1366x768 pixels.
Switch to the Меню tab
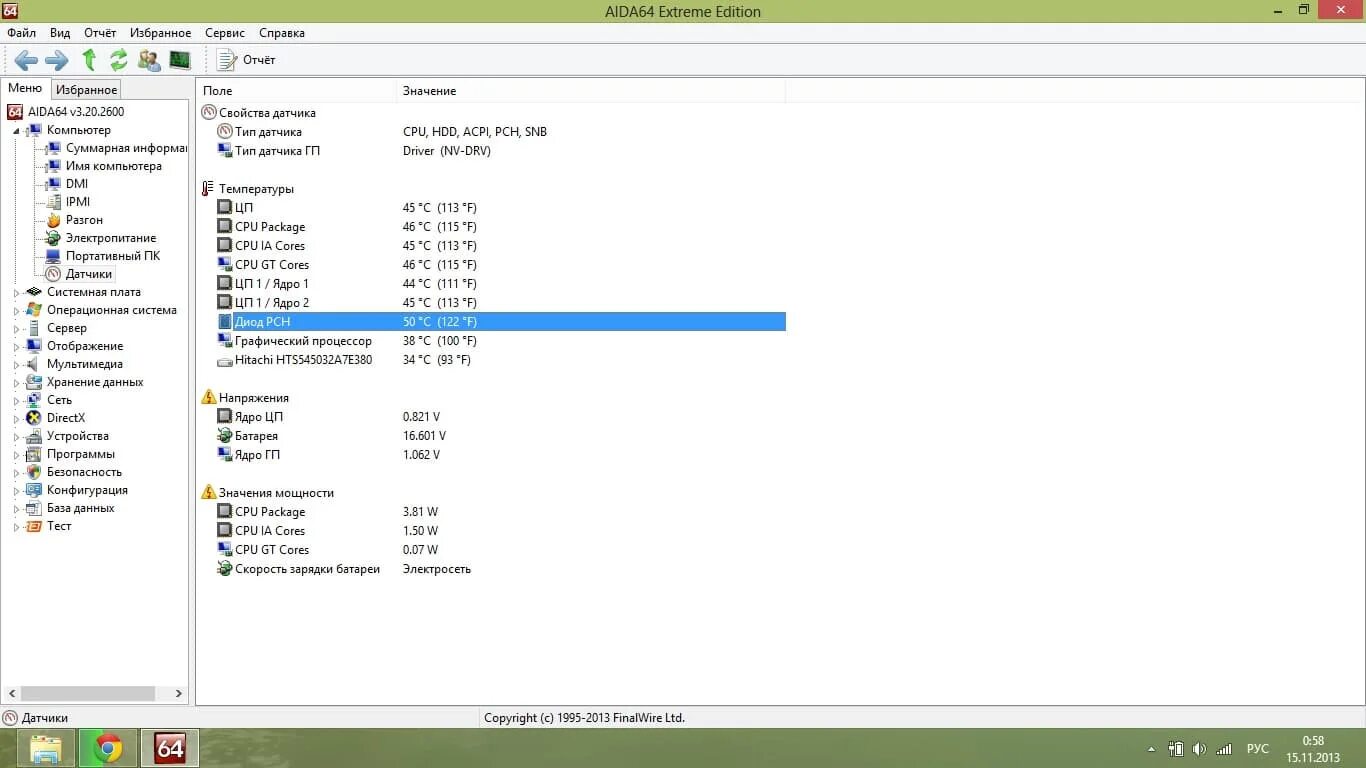(25, 88)
